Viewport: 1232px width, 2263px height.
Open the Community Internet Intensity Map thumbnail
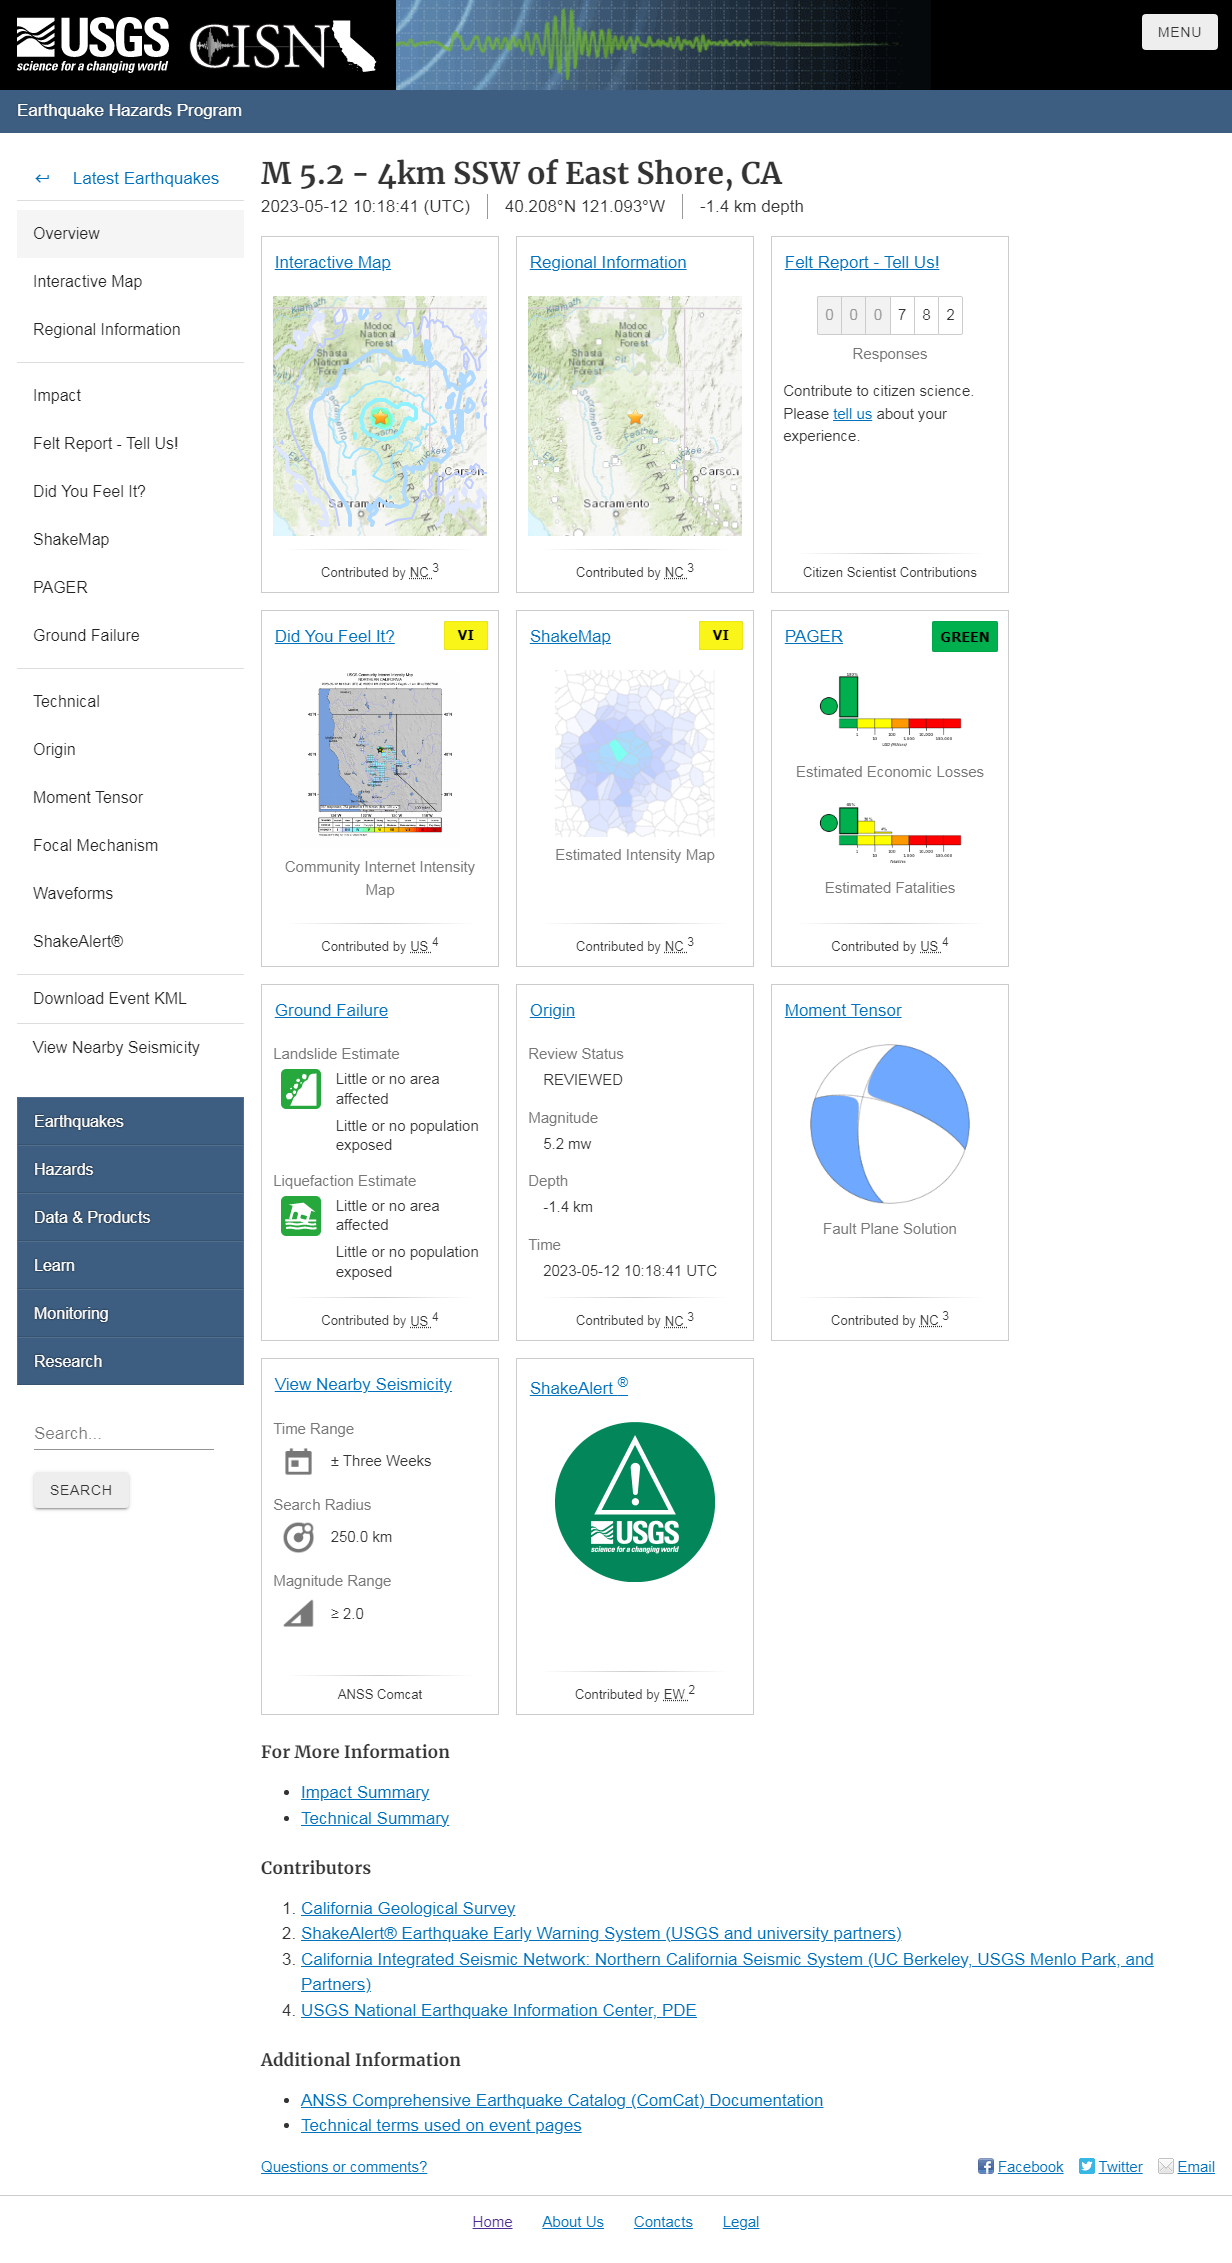(380, 753)
